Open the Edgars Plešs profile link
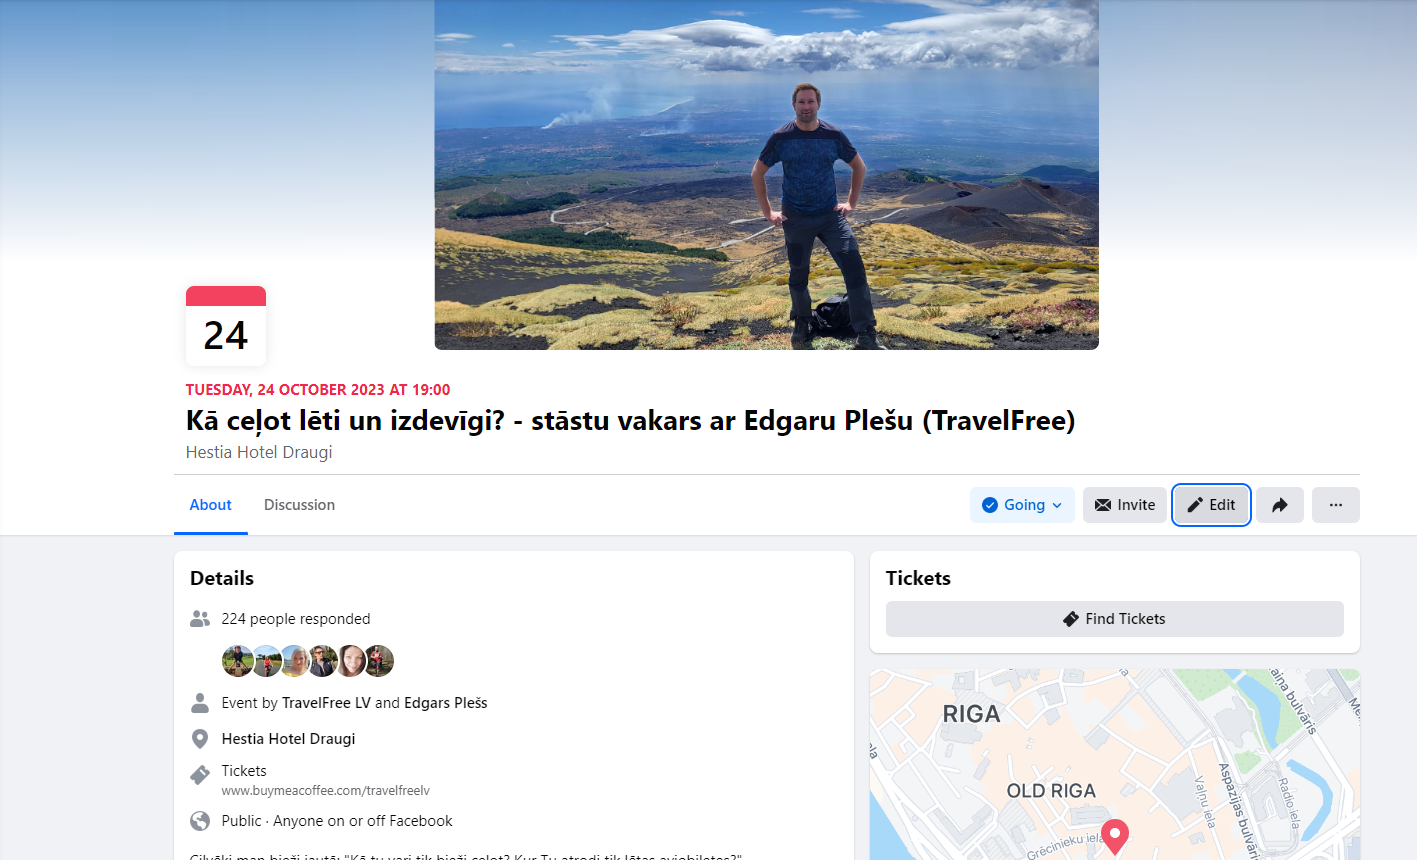Screen dimensions: 1417x860 (446, 703)
